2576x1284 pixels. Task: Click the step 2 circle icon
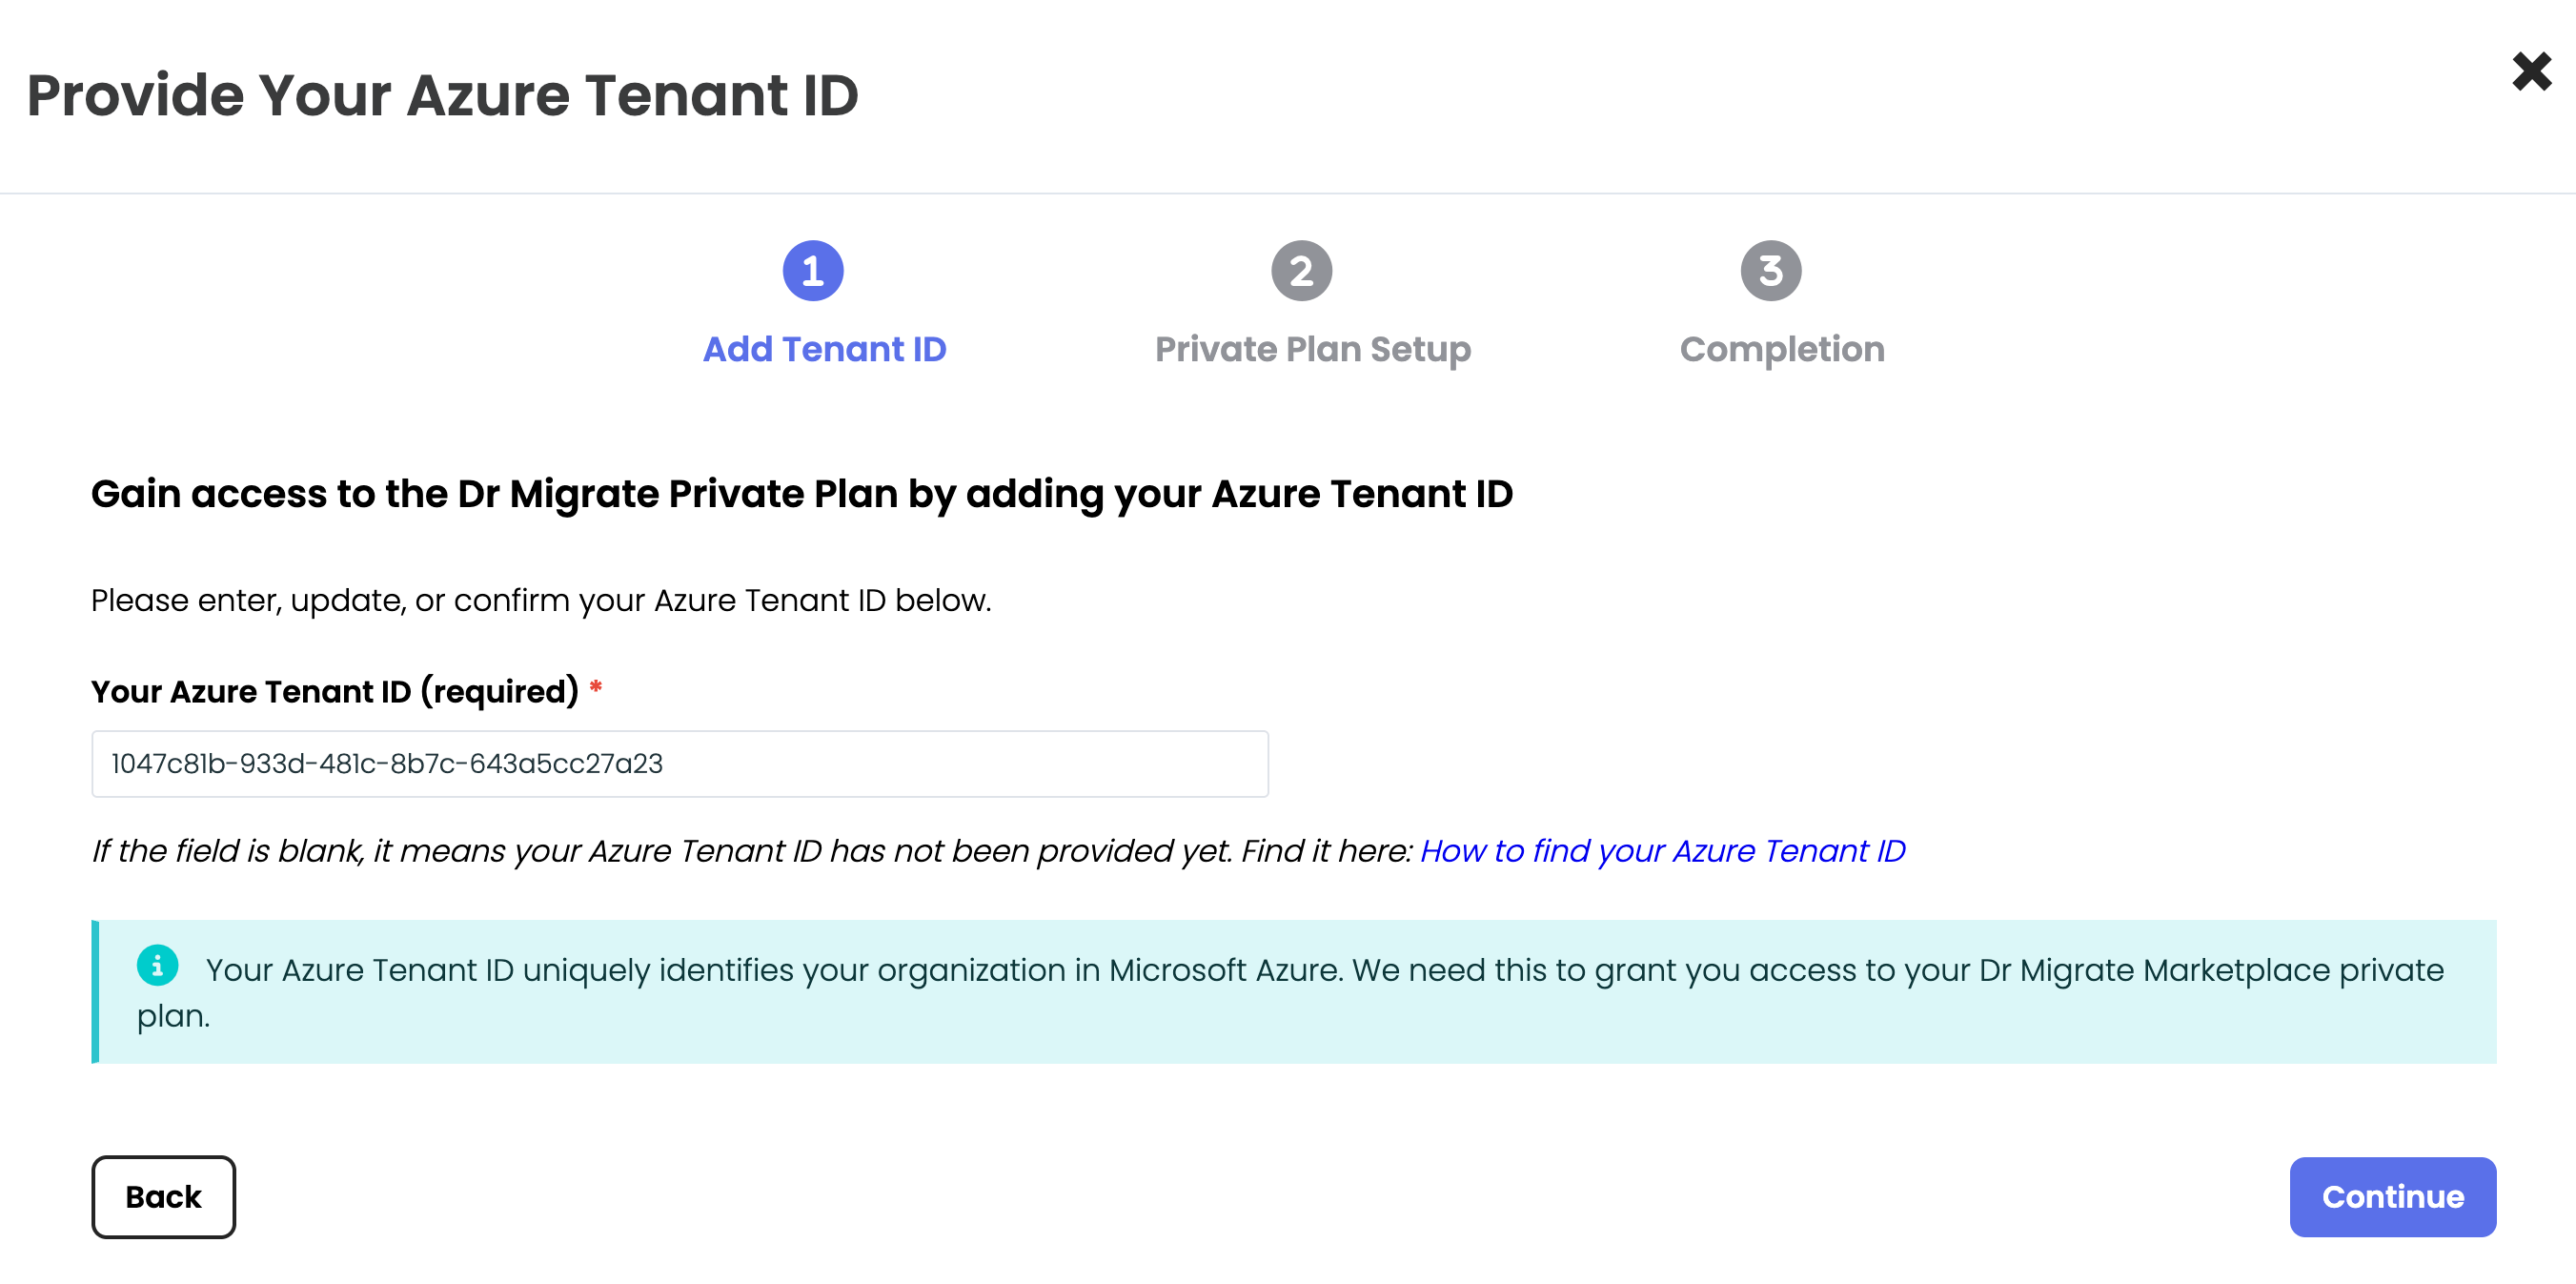[x=1301, y=270]
